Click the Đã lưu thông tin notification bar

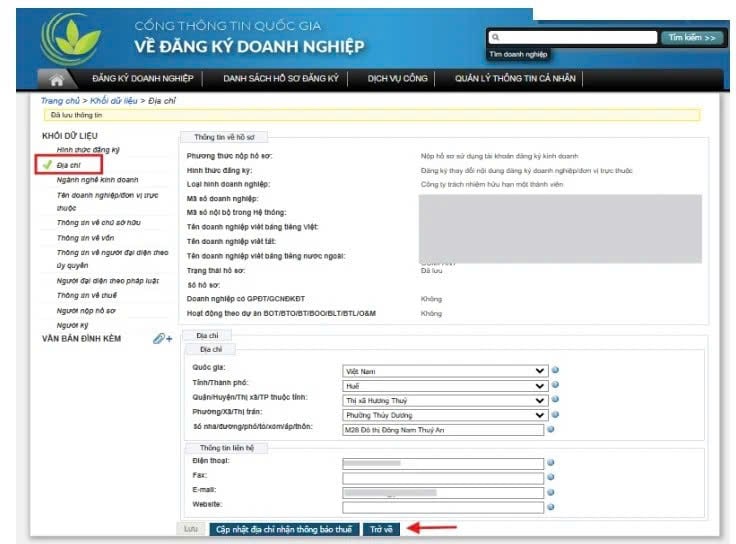click(372, 115)
